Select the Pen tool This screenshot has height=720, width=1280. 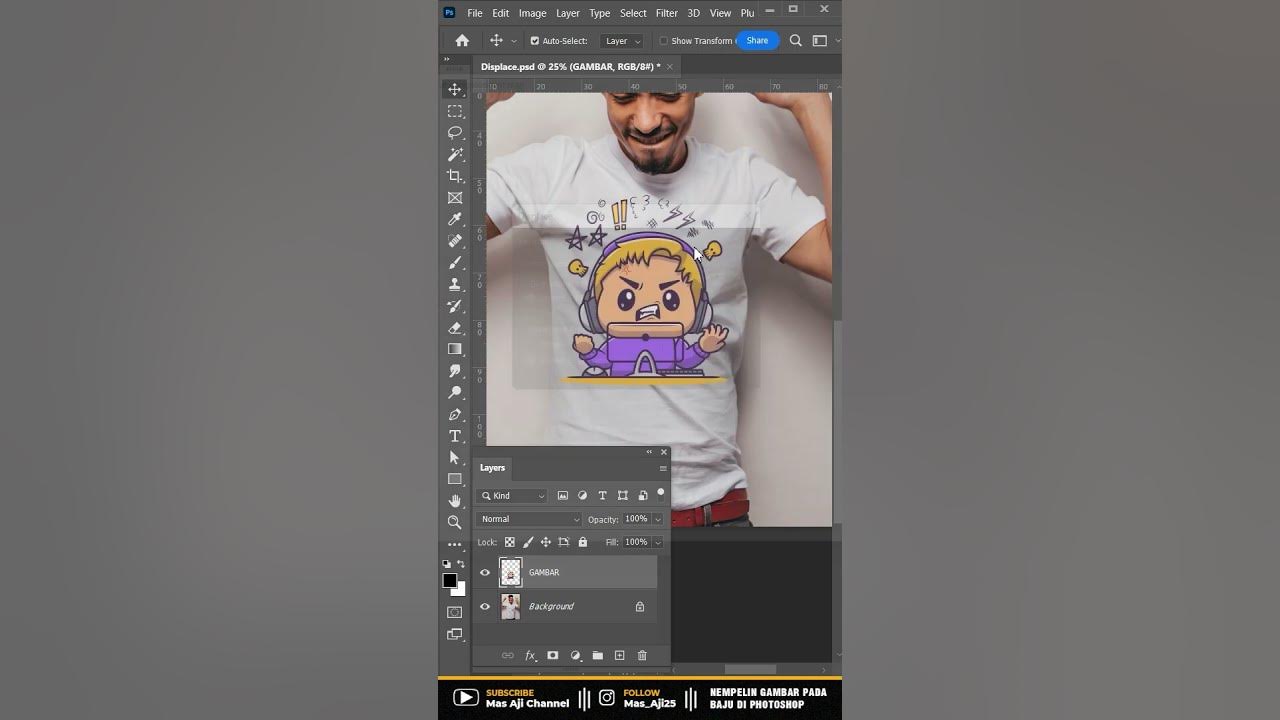(x=455, y=415)
